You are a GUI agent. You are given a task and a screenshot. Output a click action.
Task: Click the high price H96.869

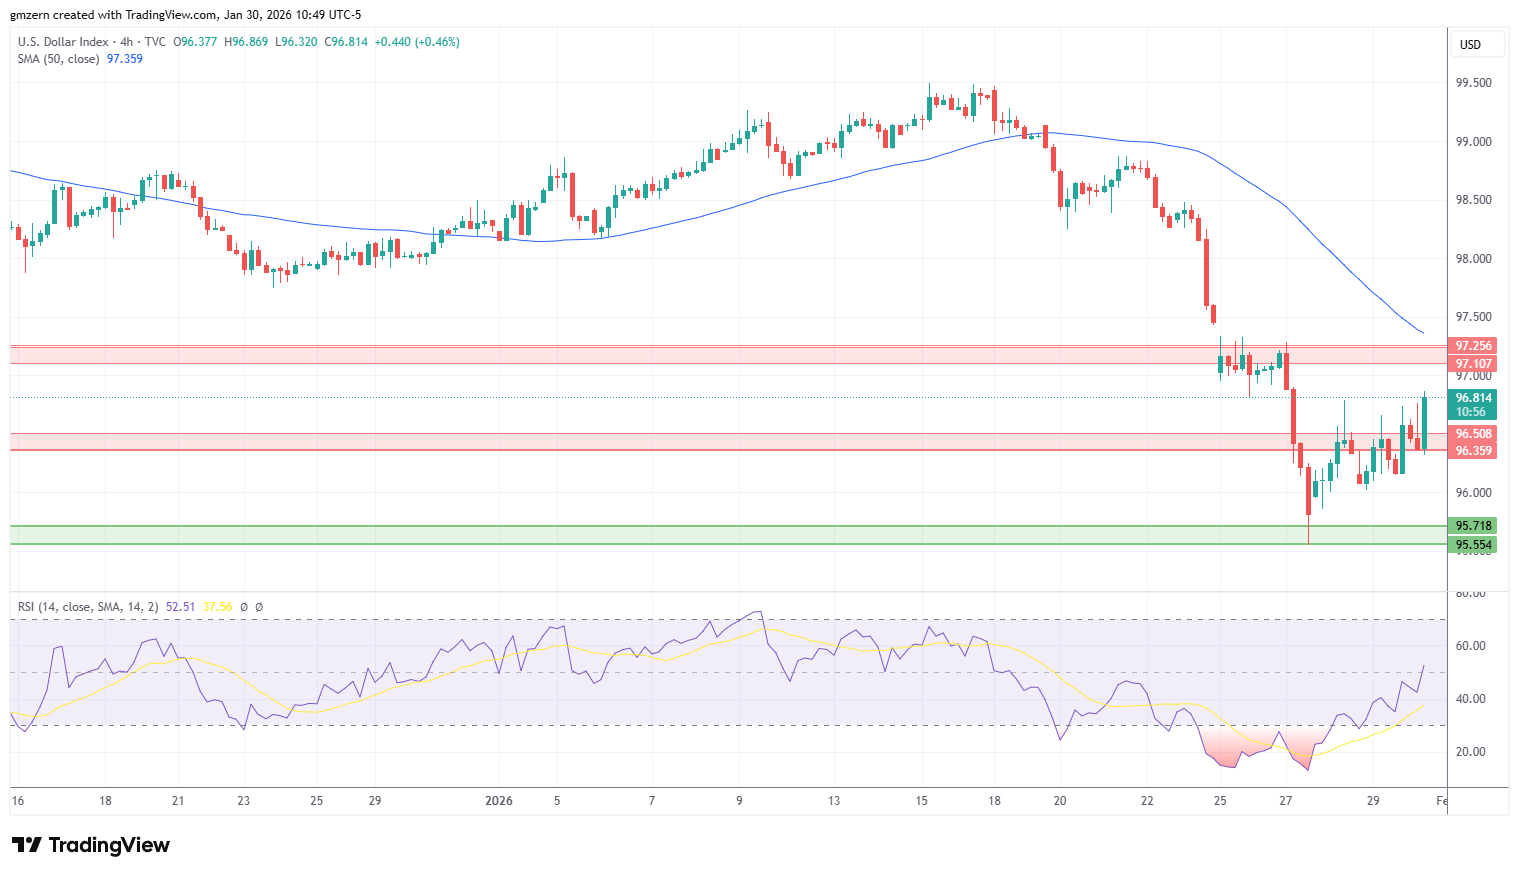tap(246, 42)
